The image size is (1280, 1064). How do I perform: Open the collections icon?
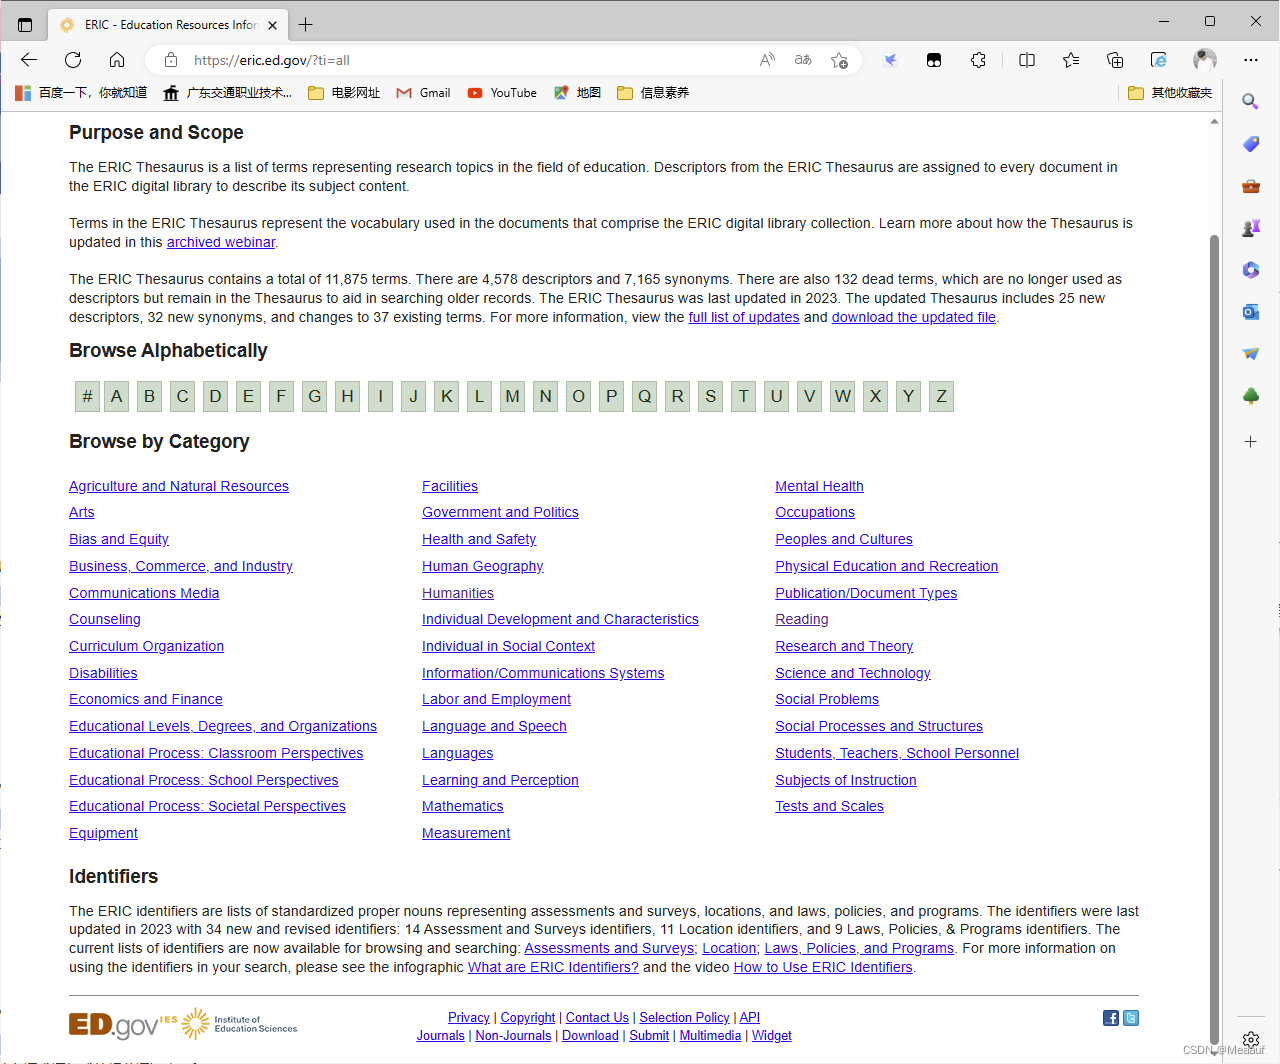pyautogui.click(x=1115, y=60)
